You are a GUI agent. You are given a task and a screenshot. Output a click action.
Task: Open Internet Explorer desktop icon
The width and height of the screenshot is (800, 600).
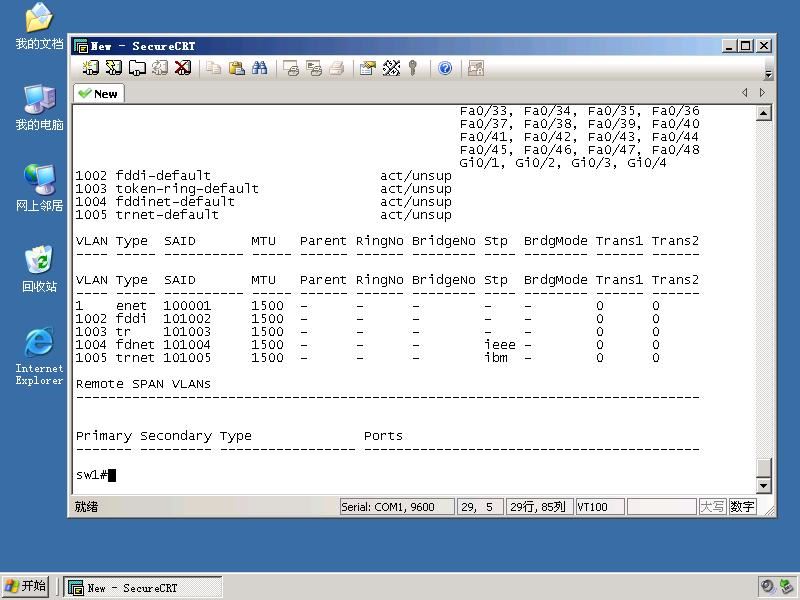tap(39, 356)
